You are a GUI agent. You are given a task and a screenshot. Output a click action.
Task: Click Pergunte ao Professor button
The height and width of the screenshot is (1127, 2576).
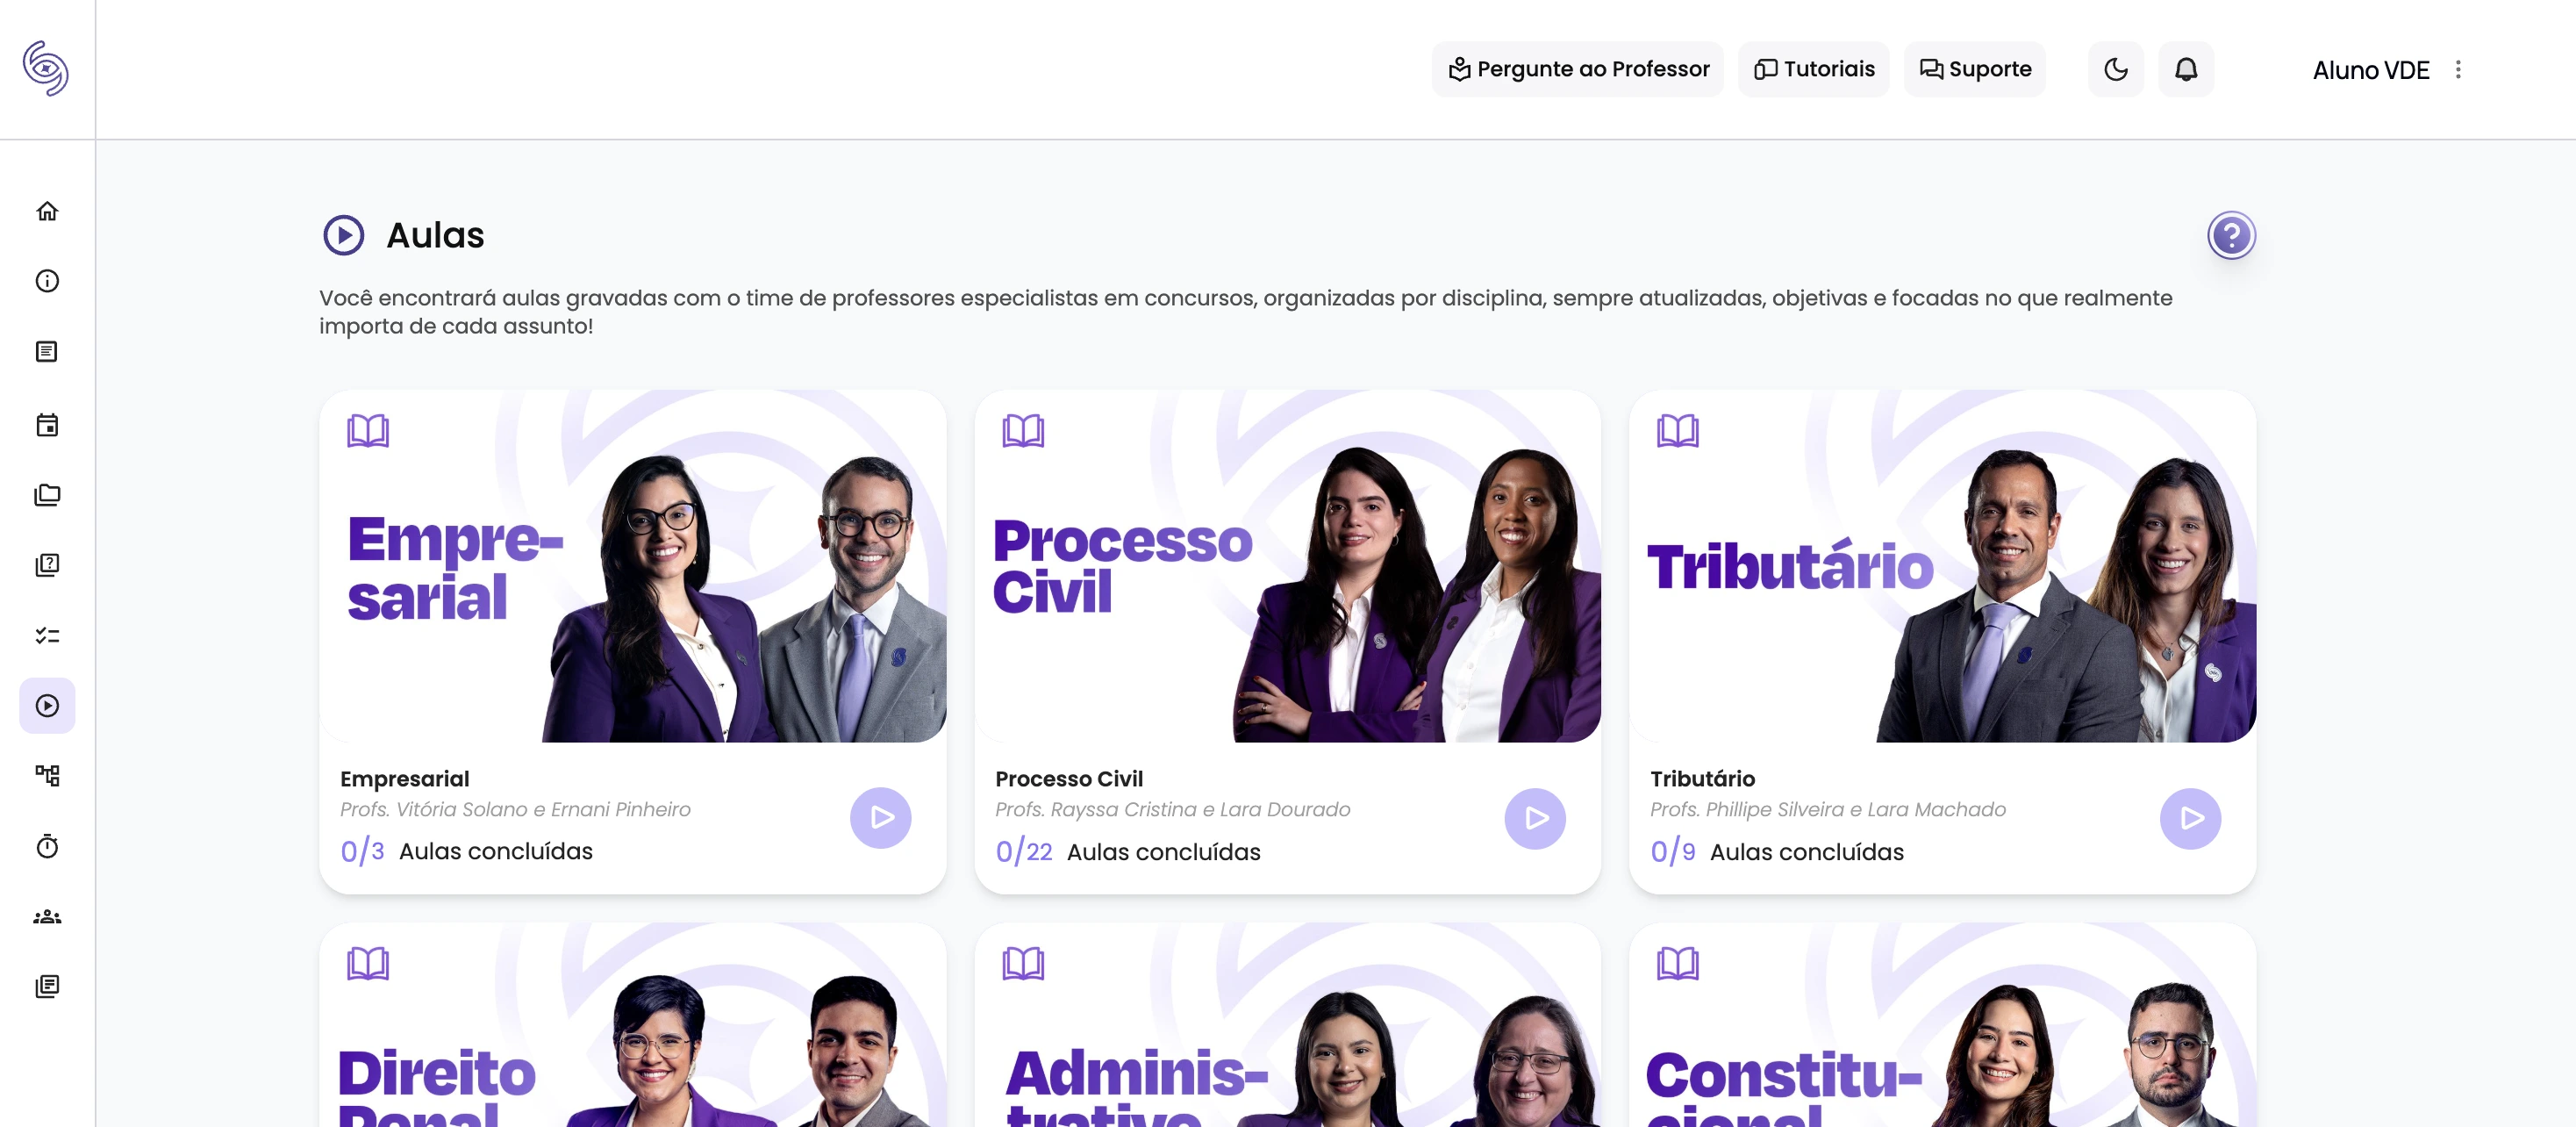pos(1578,69)
